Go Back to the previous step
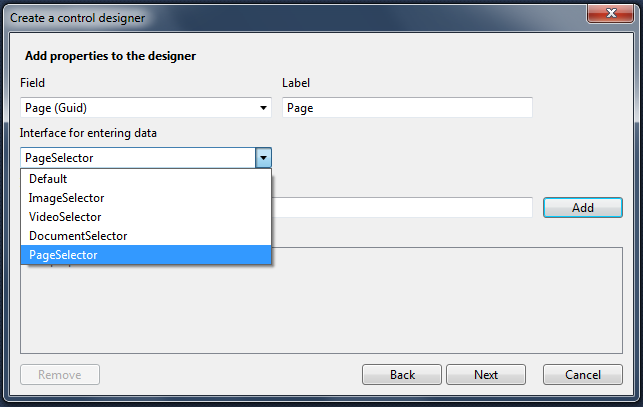Viewport: 643px width, 407px height. pos(402,375)
